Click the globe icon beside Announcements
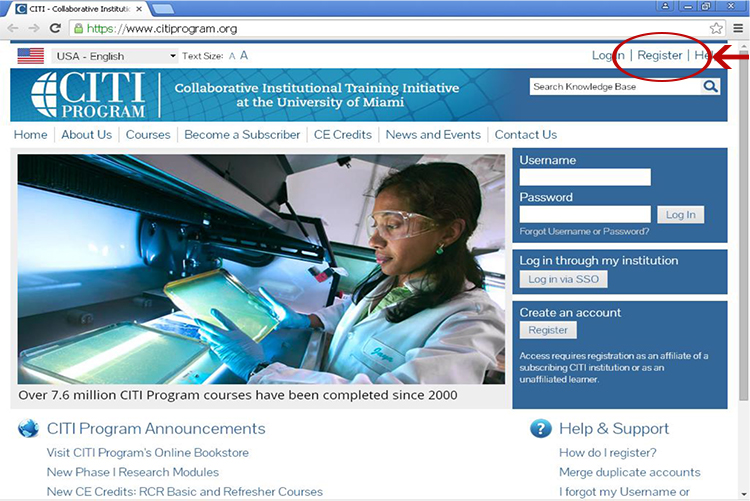 pyautogui.click(x=28, y=428)
